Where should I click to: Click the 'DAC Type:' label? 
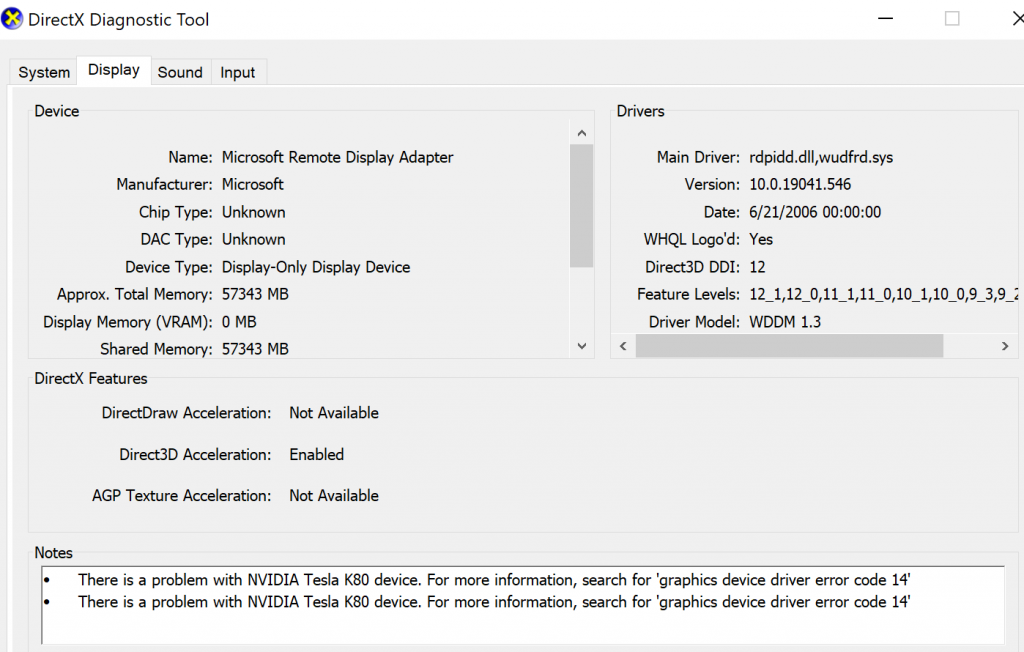point(176,240)
